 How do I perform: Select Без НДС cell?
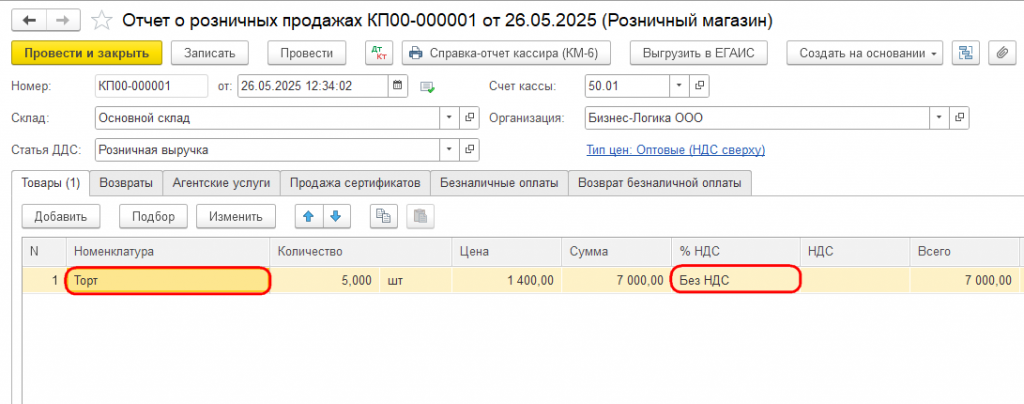[x=735, y=281]
